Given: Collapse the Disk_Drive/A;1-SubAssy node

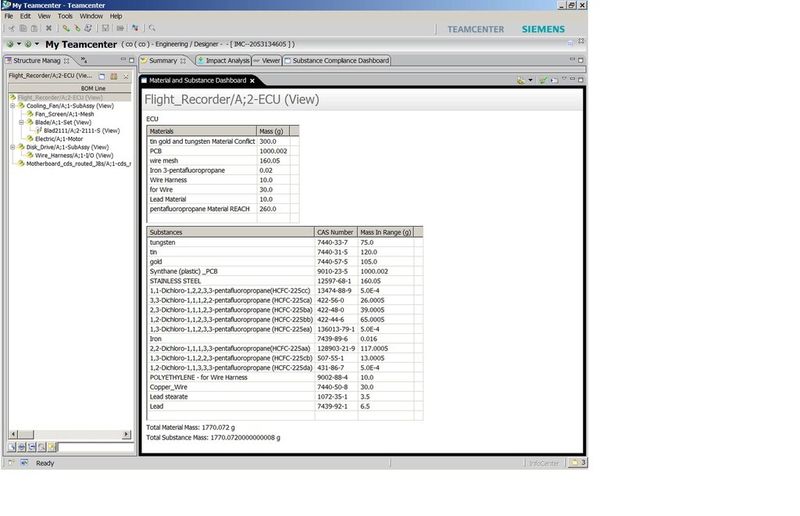Looking at the screenshot, I should [13, 147].
